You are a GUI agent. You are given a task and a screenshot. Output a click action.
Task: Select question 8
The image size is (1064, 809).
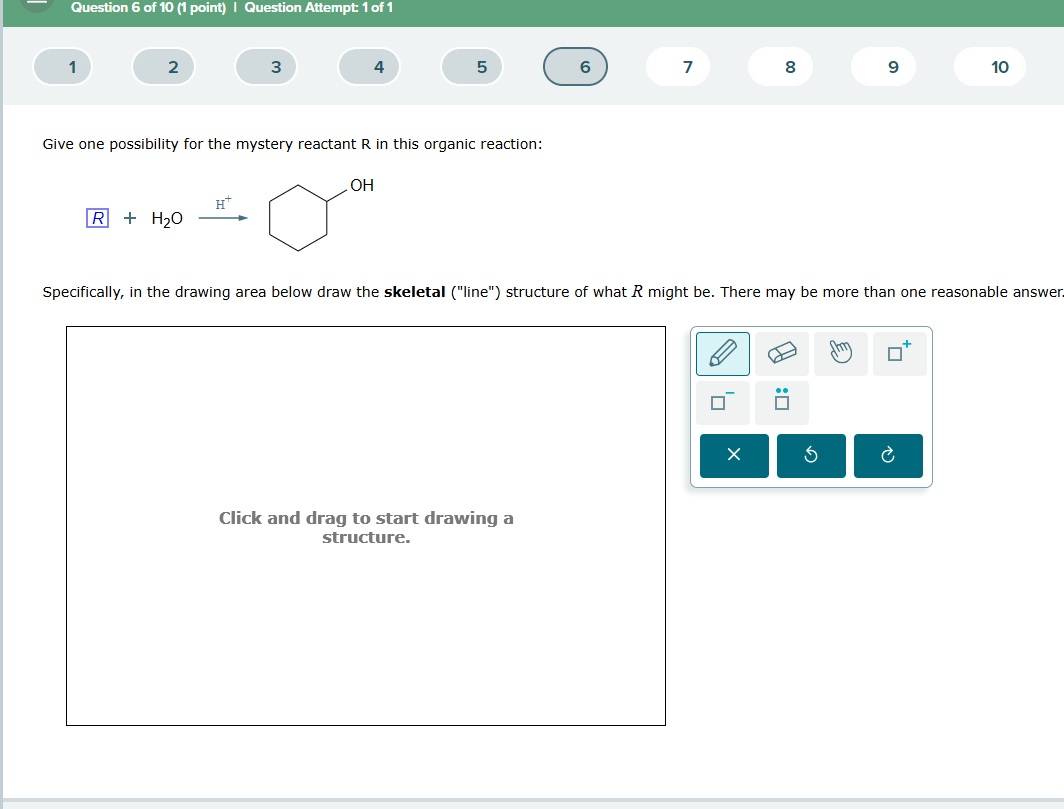780,66
